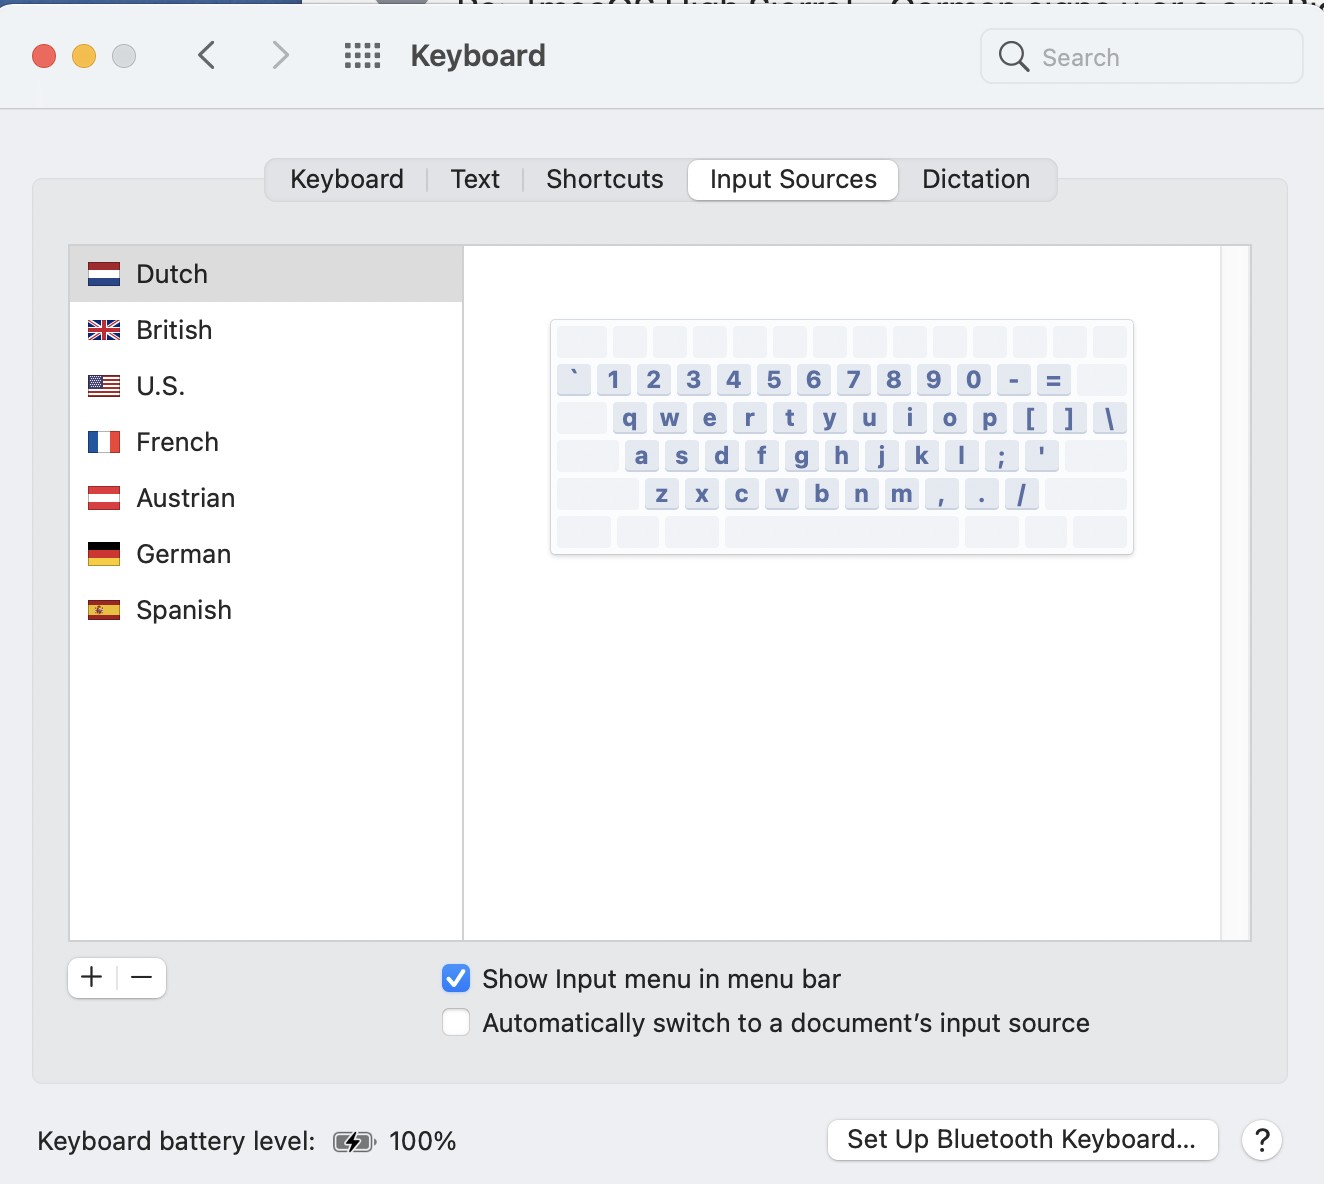Select German in the input sources list
Image resolution: width=1324 pixels, height=1184 pixels.
coord(184,554)
